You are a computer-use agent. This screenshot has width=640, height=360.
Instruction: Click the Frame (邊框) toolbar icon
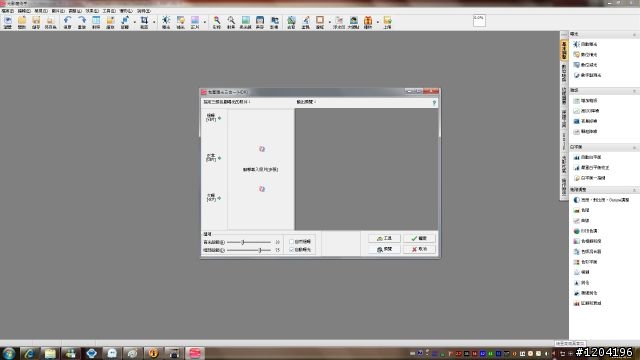click(320, 22)
